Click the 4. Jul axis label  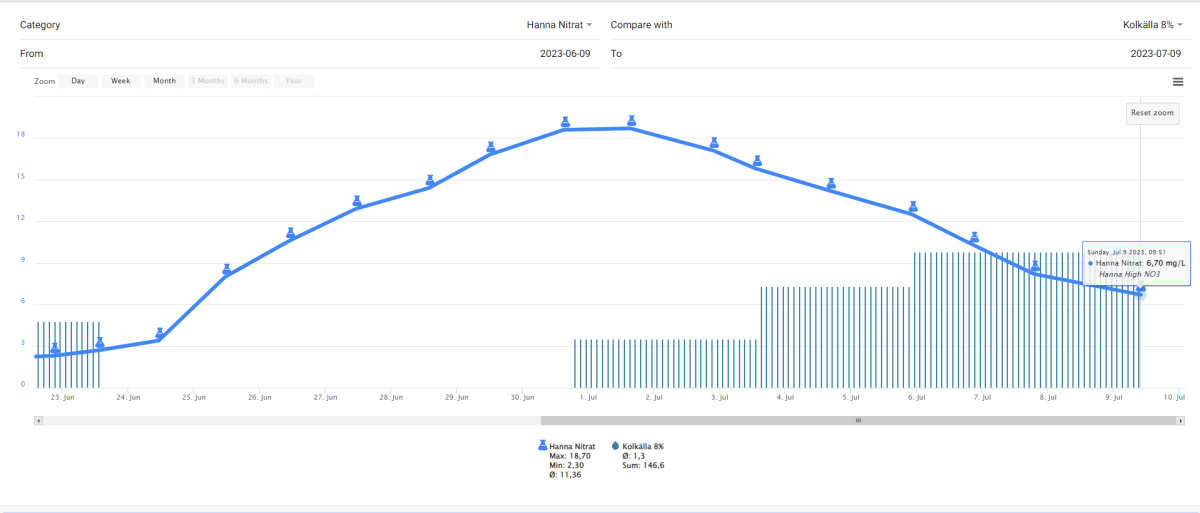coord(785,397)
